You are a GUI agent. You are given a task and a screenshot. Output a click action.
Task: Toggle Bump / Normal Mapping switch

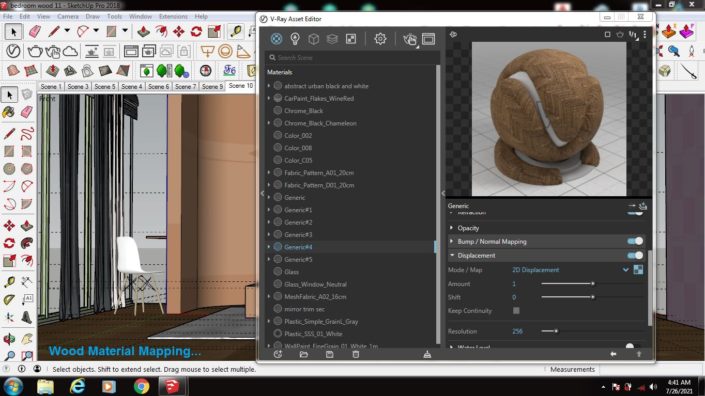[635, 241]
